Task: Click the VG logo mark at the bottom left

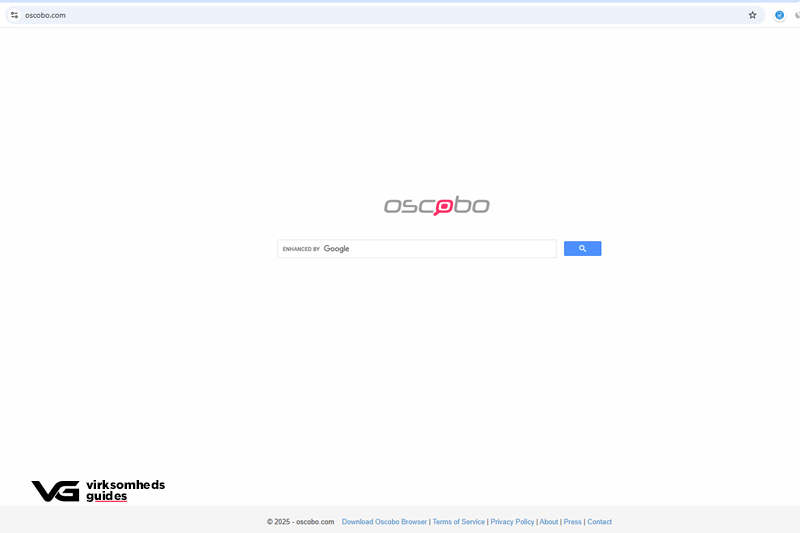Action: [x=55, y=491]
